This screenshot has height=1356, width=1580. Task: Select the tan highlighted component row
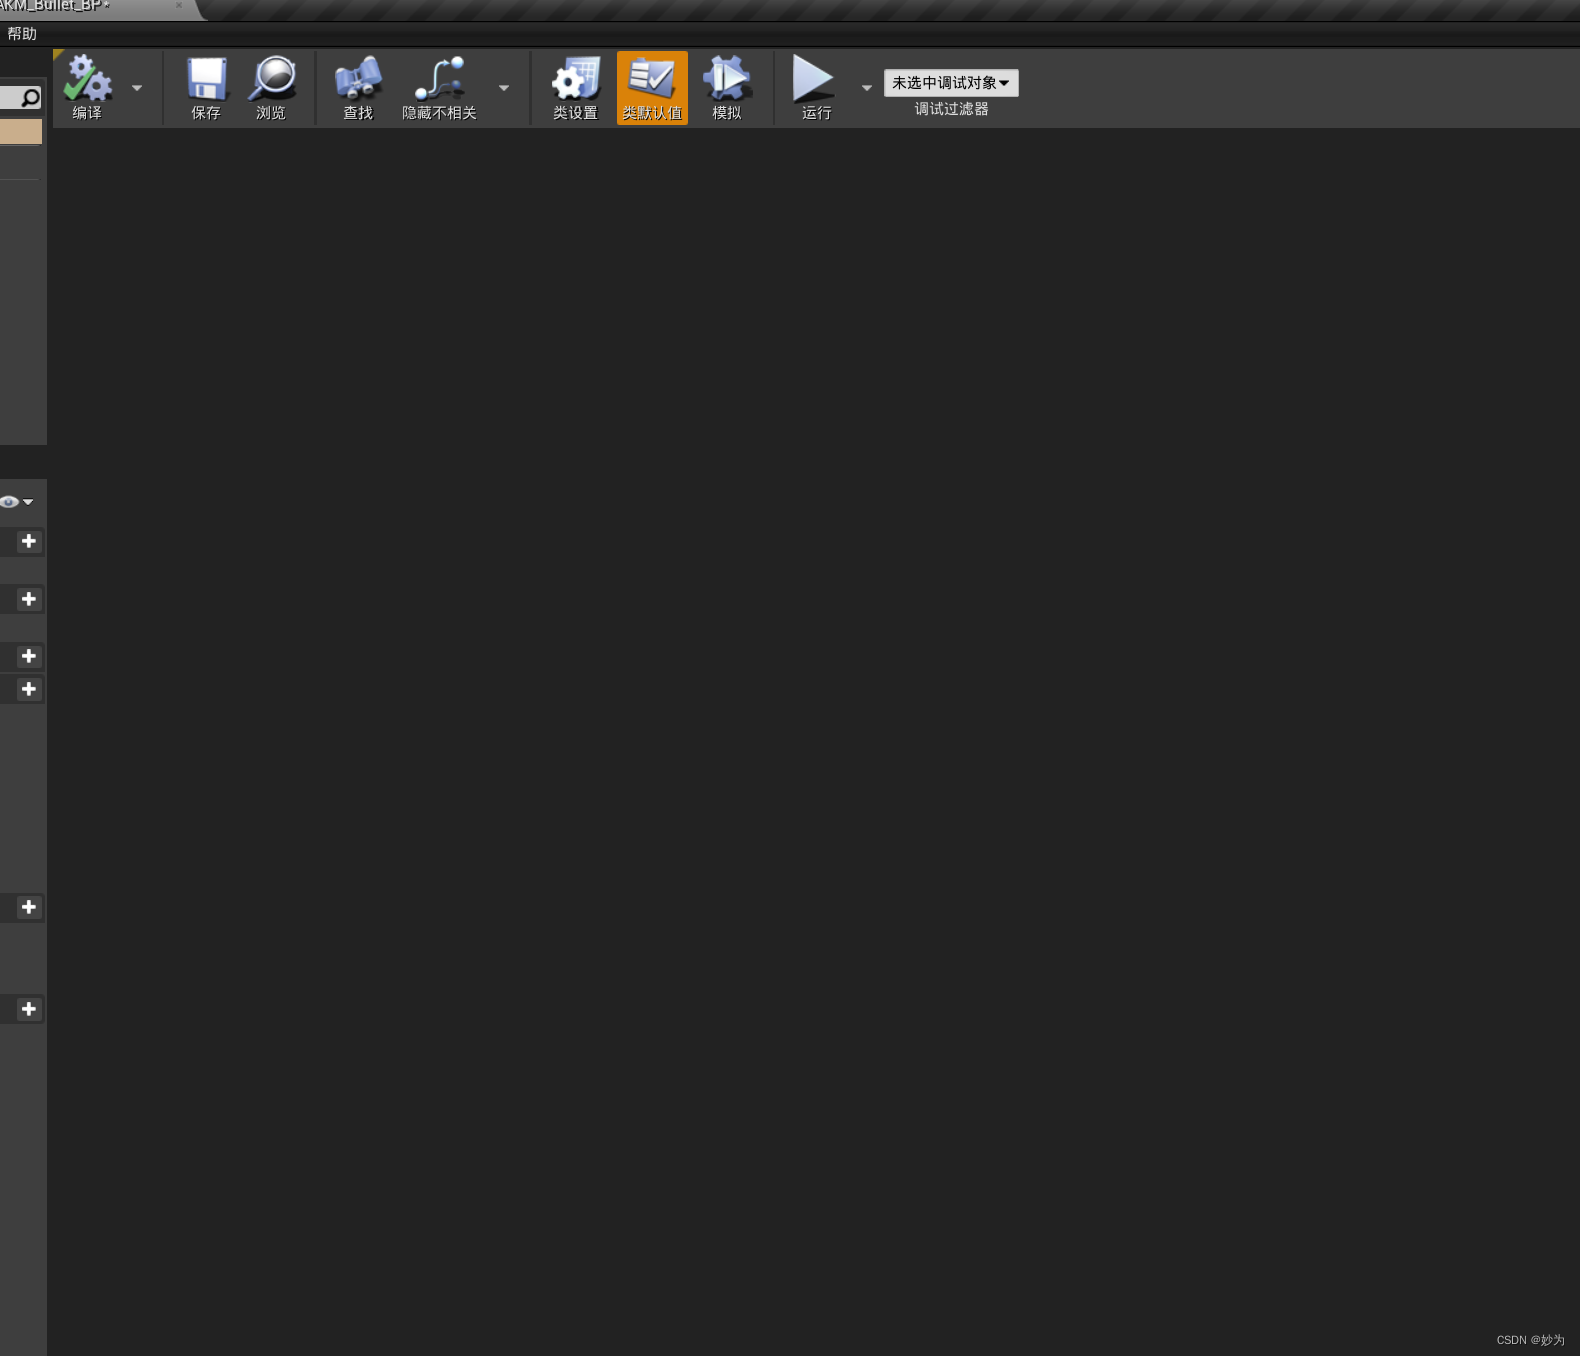[21, 132]
